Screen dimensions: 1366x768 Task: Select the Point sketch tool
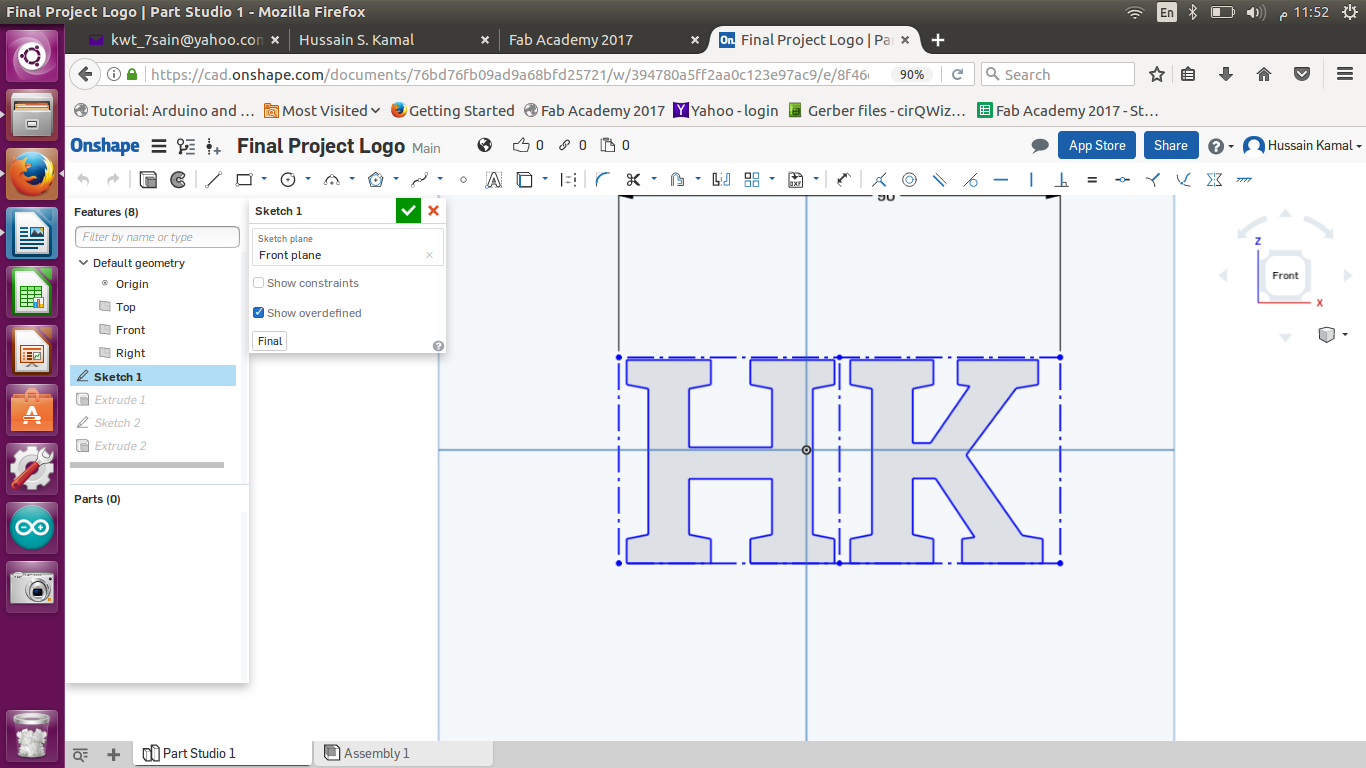463,180
